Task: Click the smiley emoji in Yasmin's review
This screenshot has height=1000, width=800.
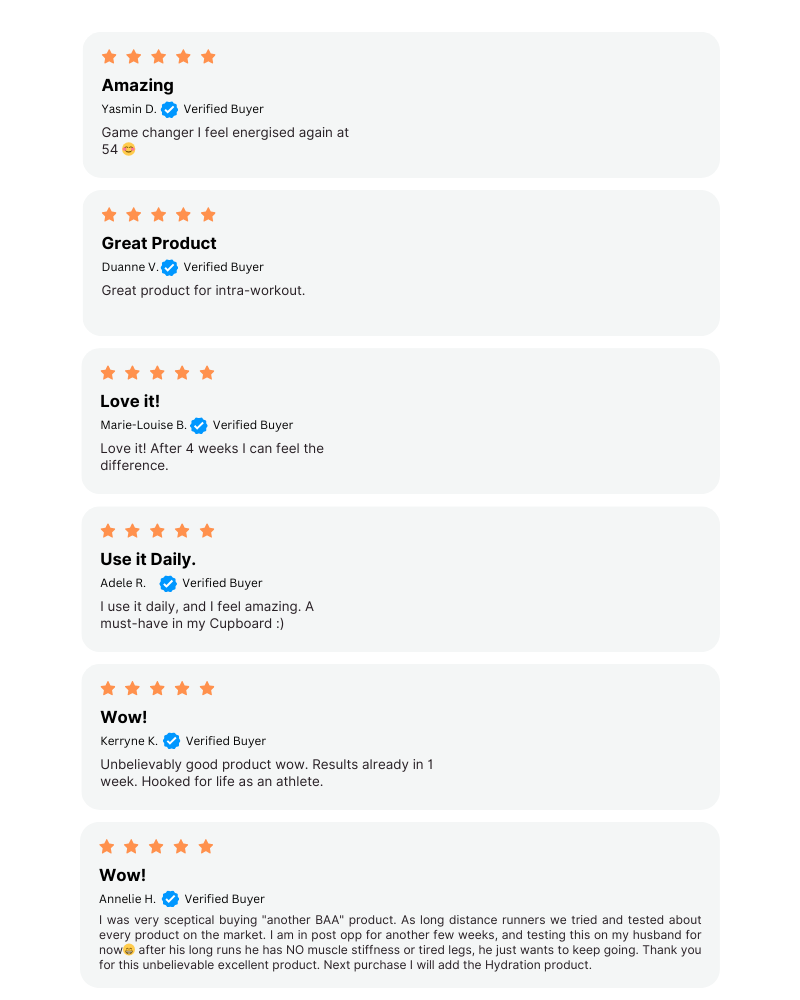Action: point(128,149)
